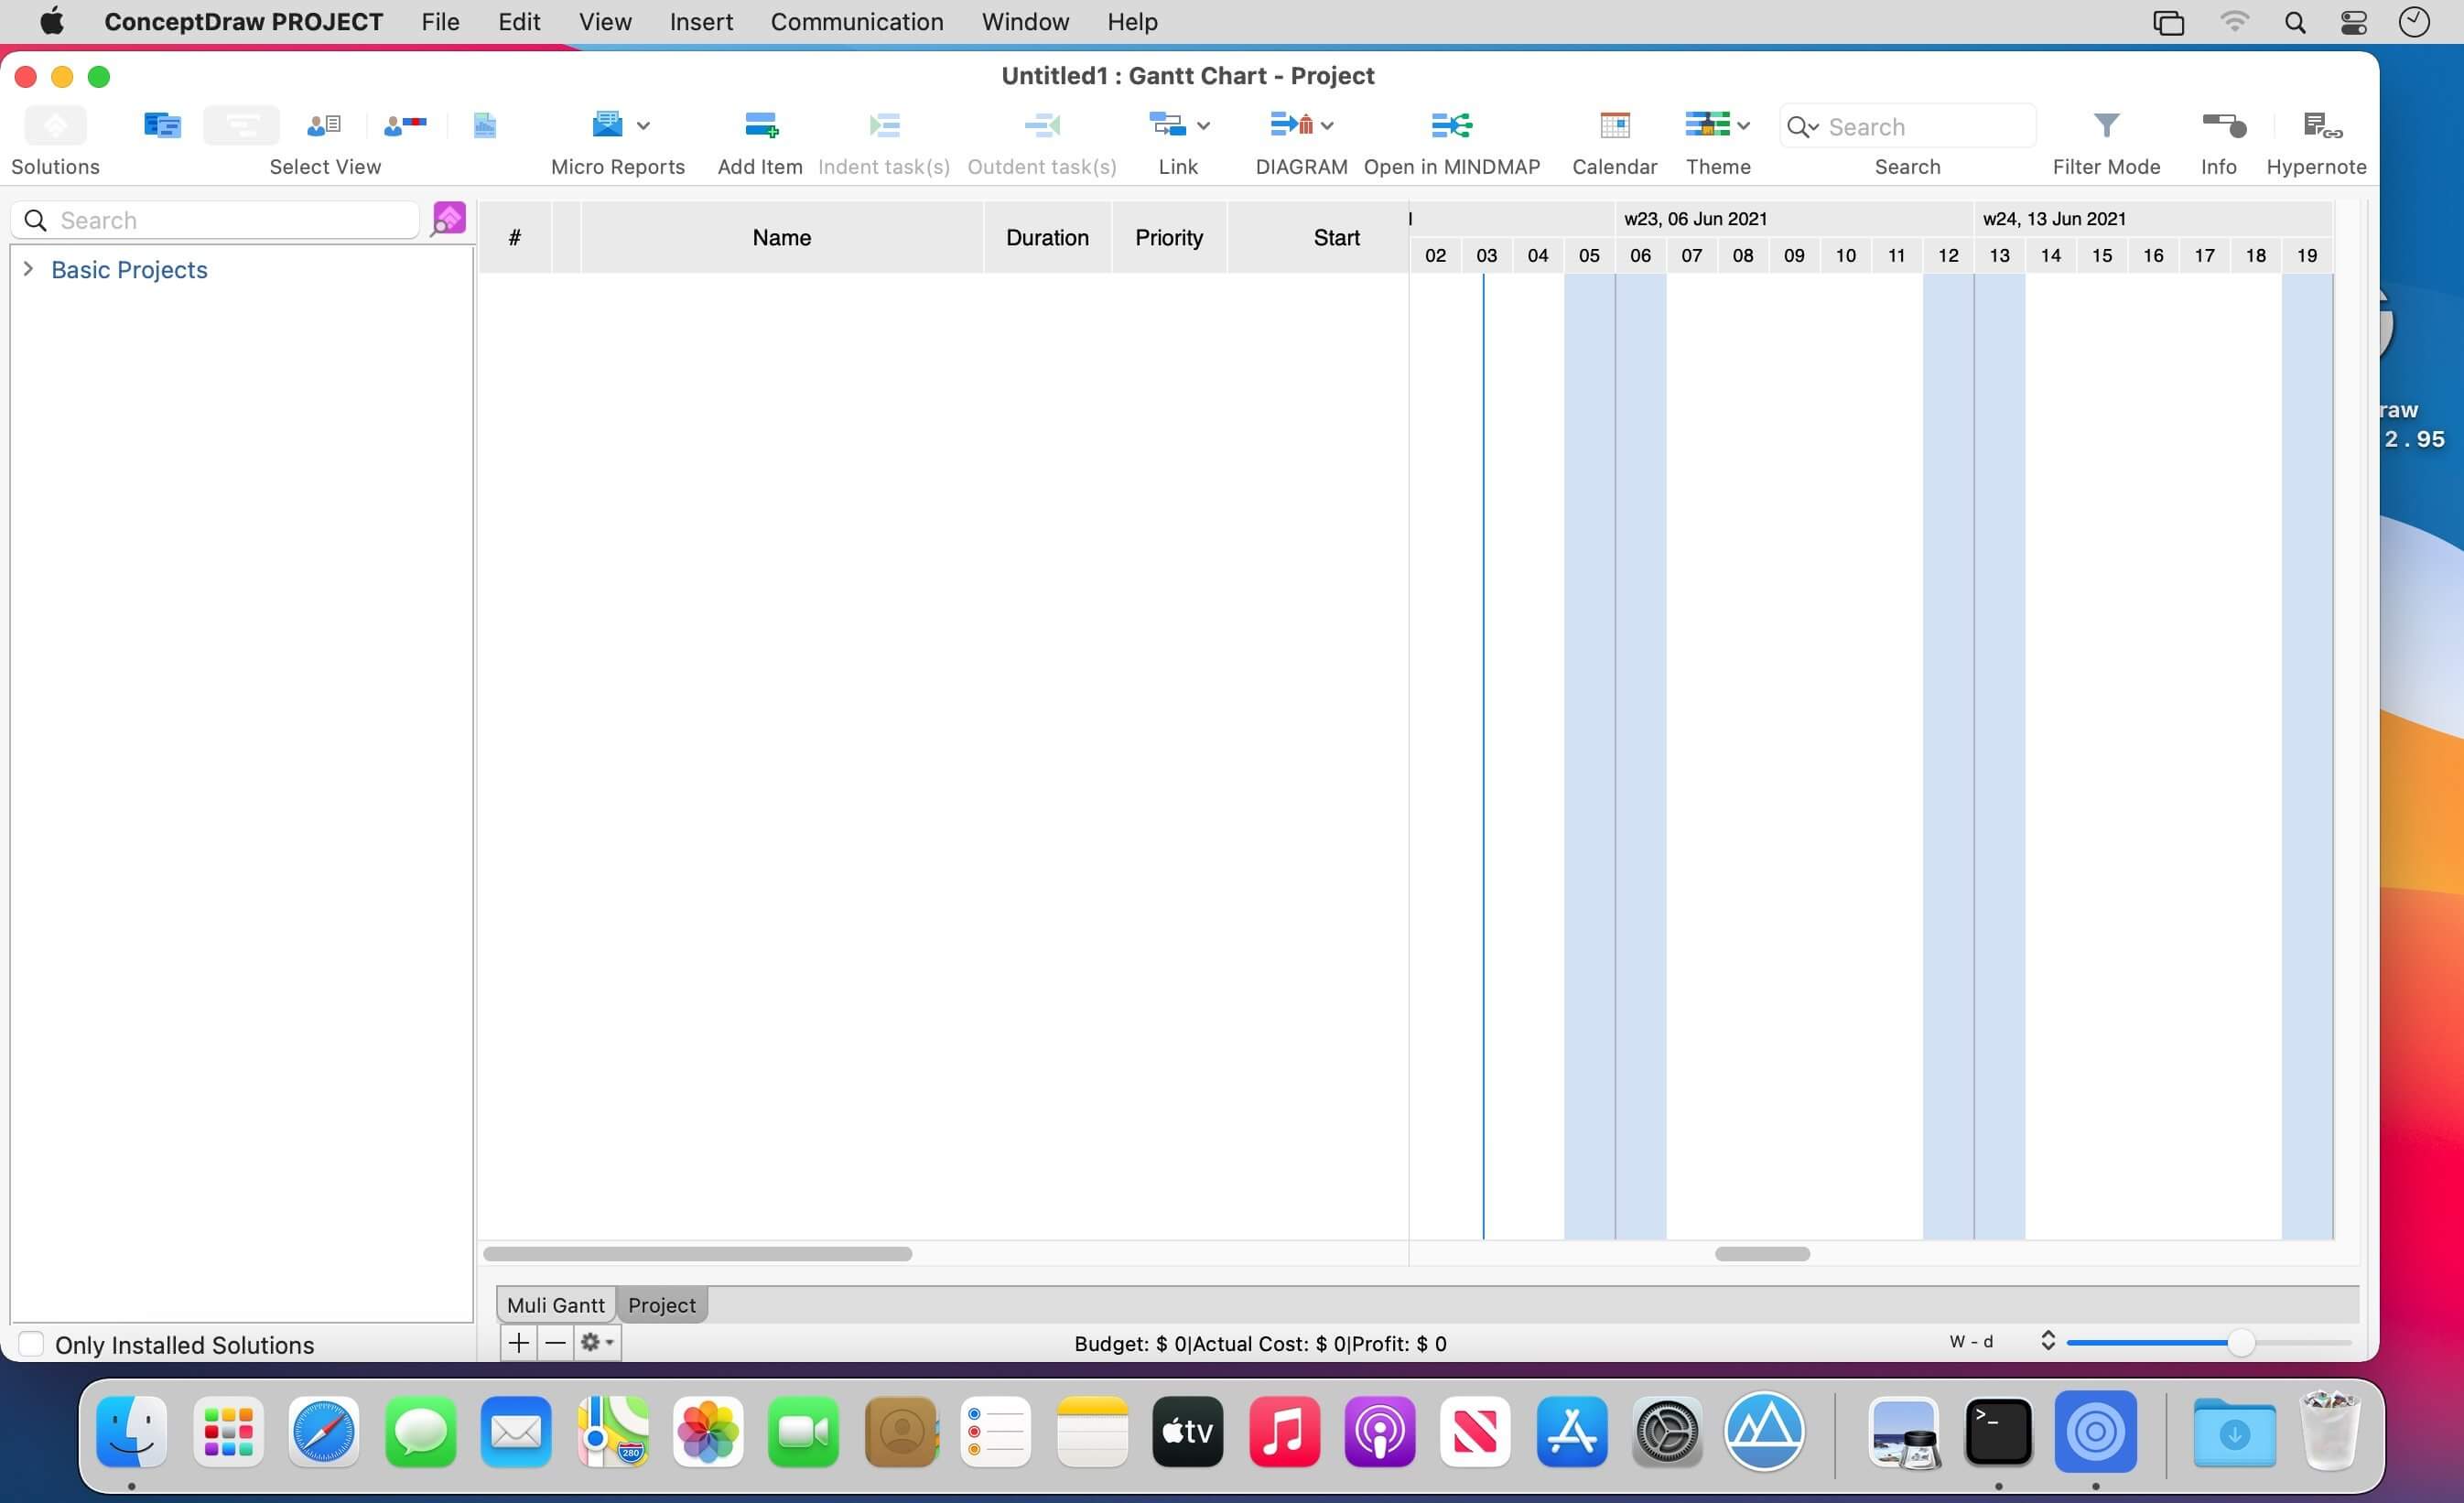
Task: Click the pink solutions search icon
Action: pos(448,218)
